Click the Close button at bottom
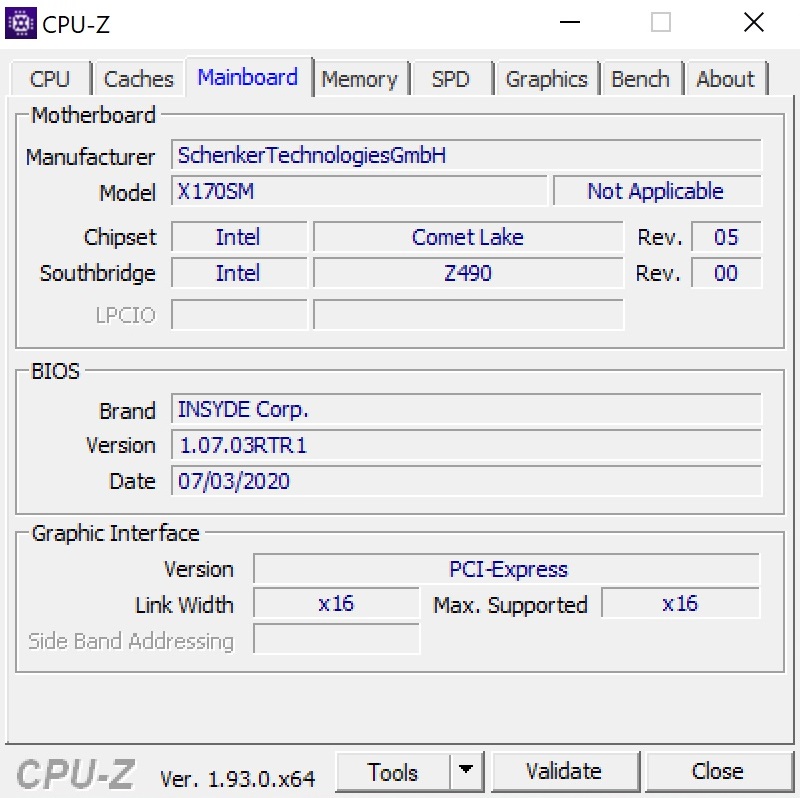 718,771
